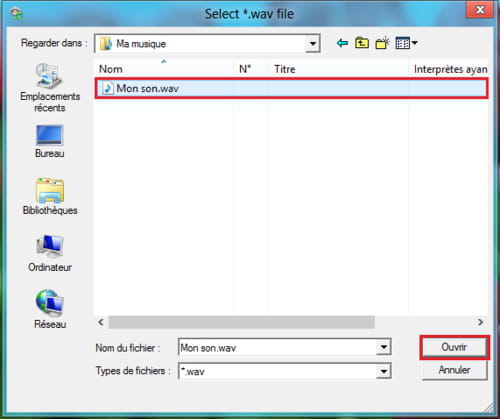Create a new folder

point(382,43)
